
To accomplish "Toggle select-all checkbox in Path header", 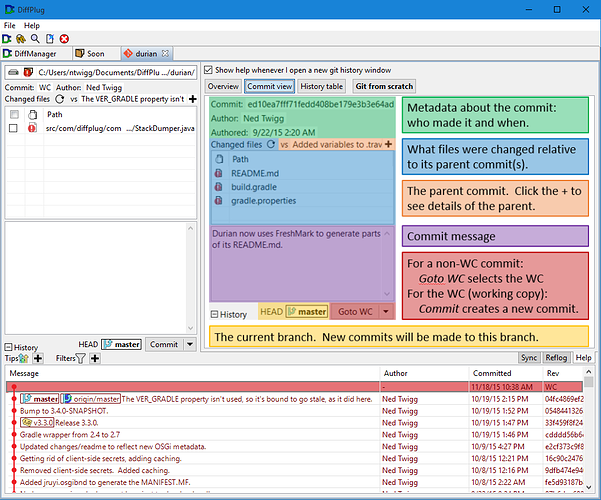I will coord(14,114).
